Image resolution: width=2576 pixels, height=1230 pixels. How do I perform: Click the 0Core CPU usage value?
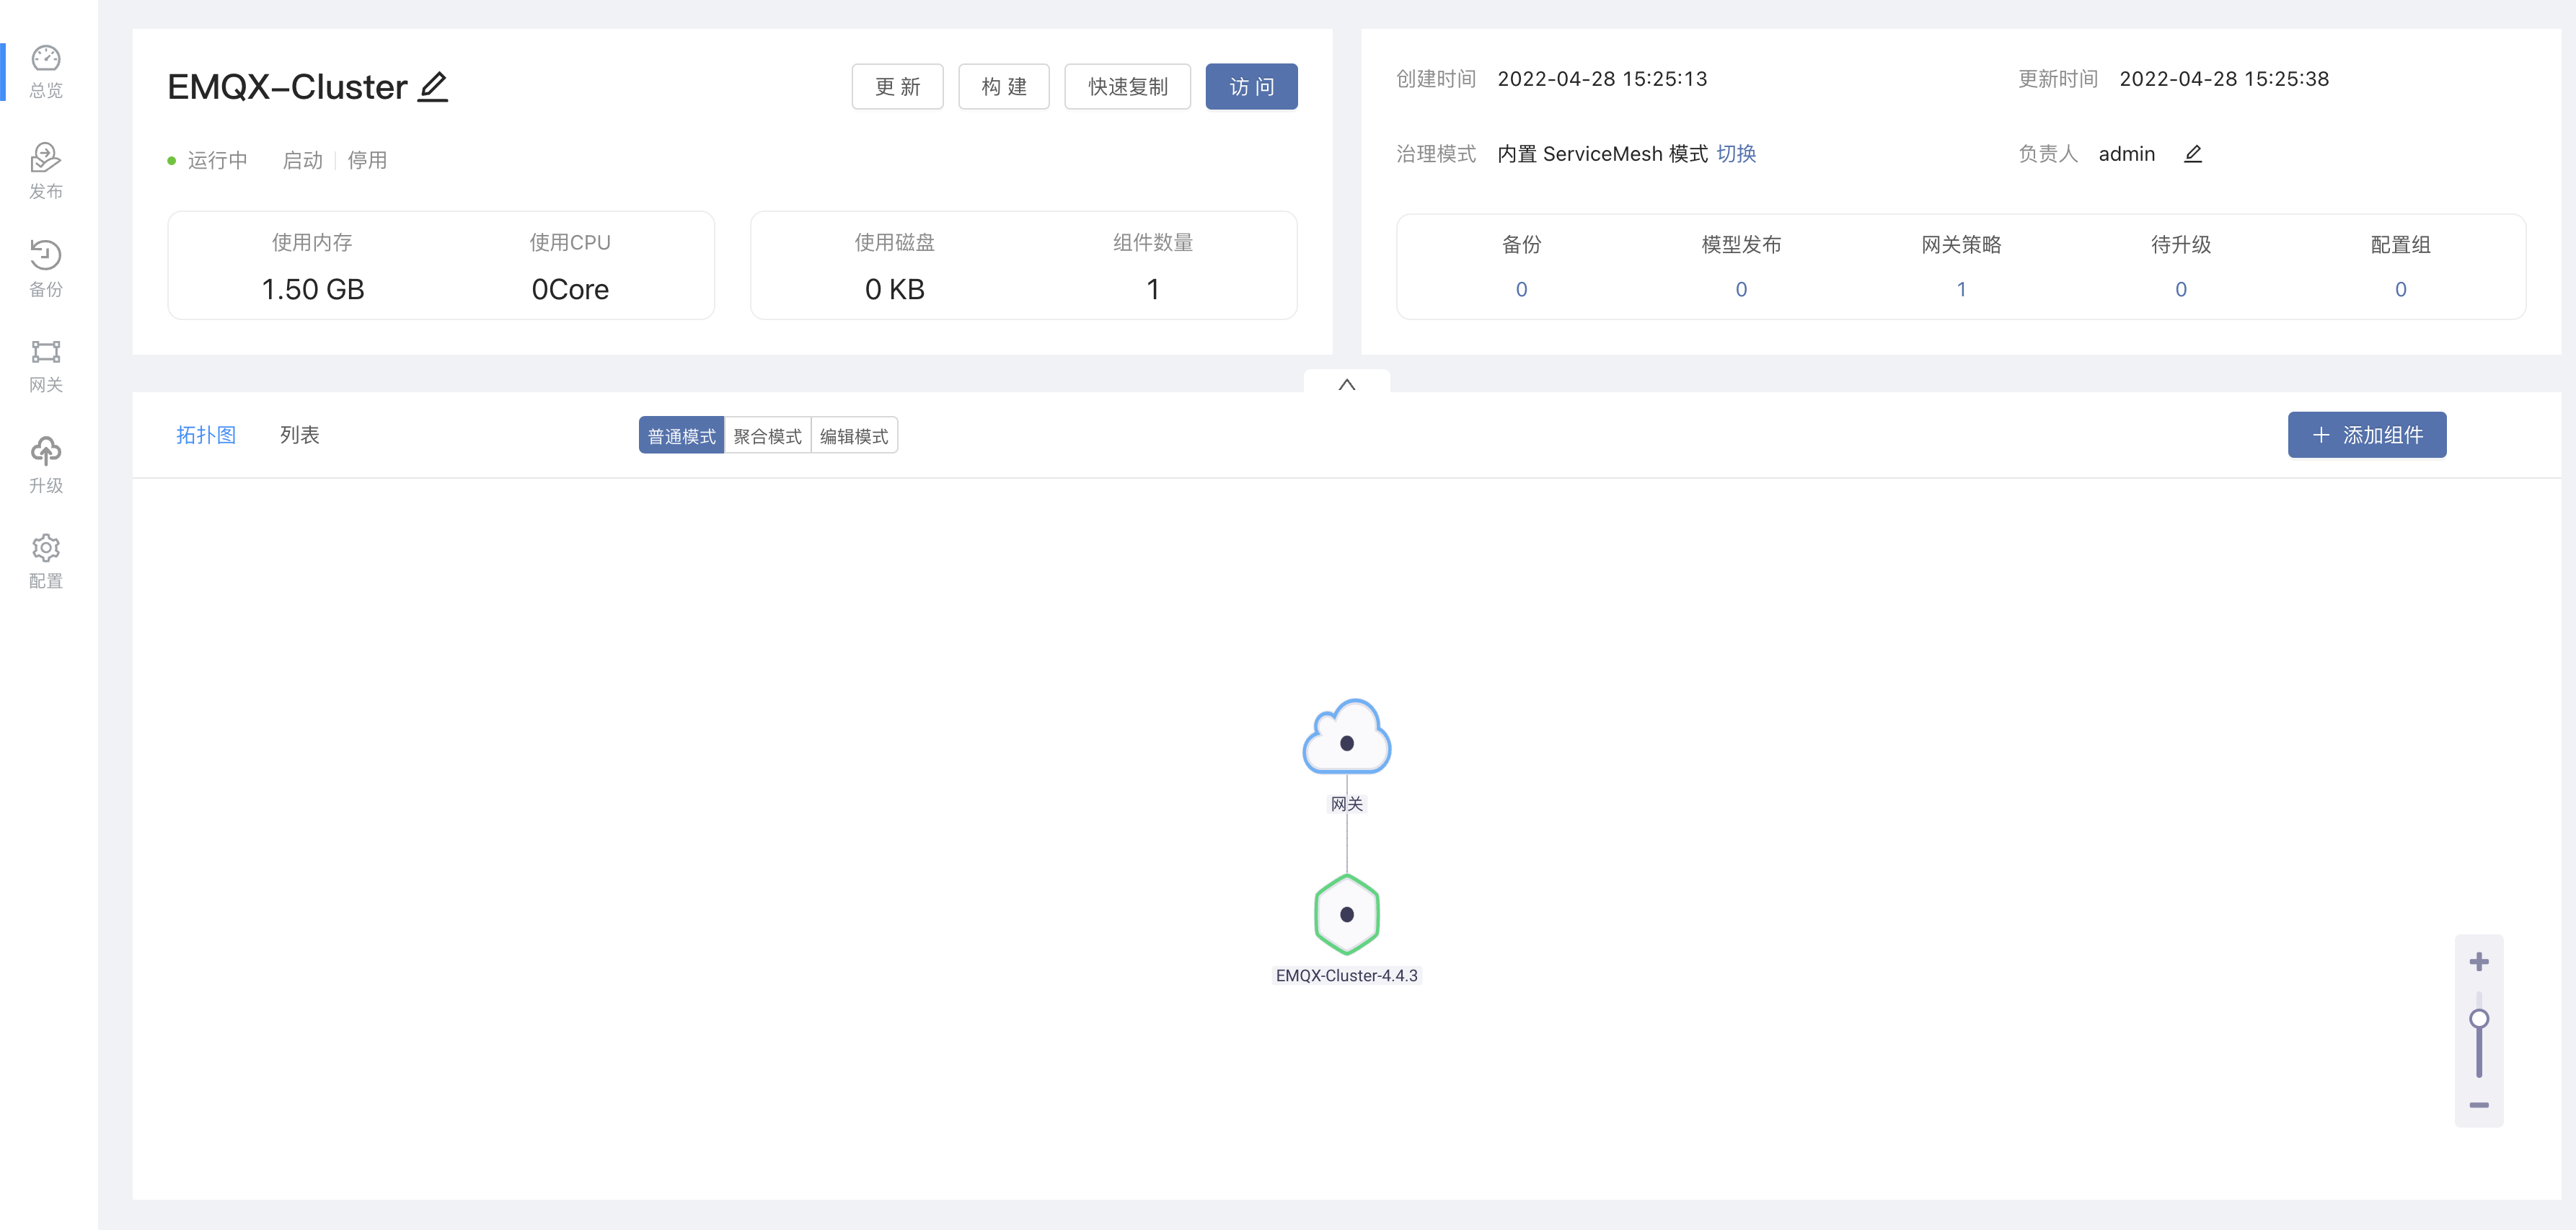pos(570,289)
